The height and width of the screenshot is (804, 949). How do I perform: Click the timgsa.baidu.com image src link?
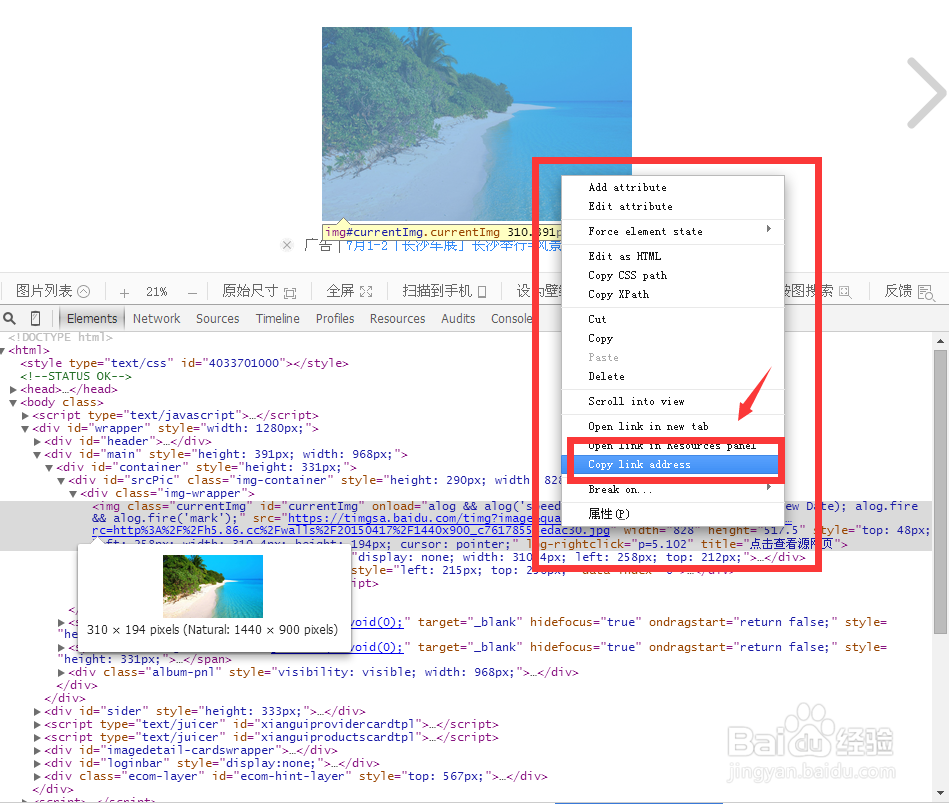[x=424, y=518]
